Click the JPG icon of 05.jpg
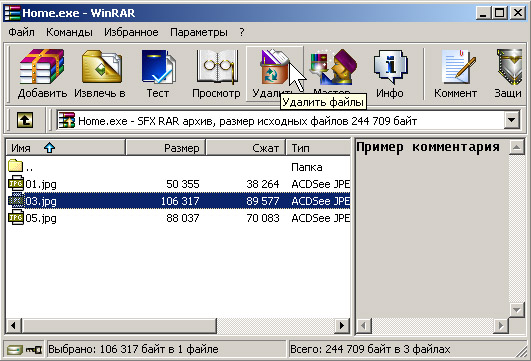Screen dimensions: 531x361 tap(16, 218)
